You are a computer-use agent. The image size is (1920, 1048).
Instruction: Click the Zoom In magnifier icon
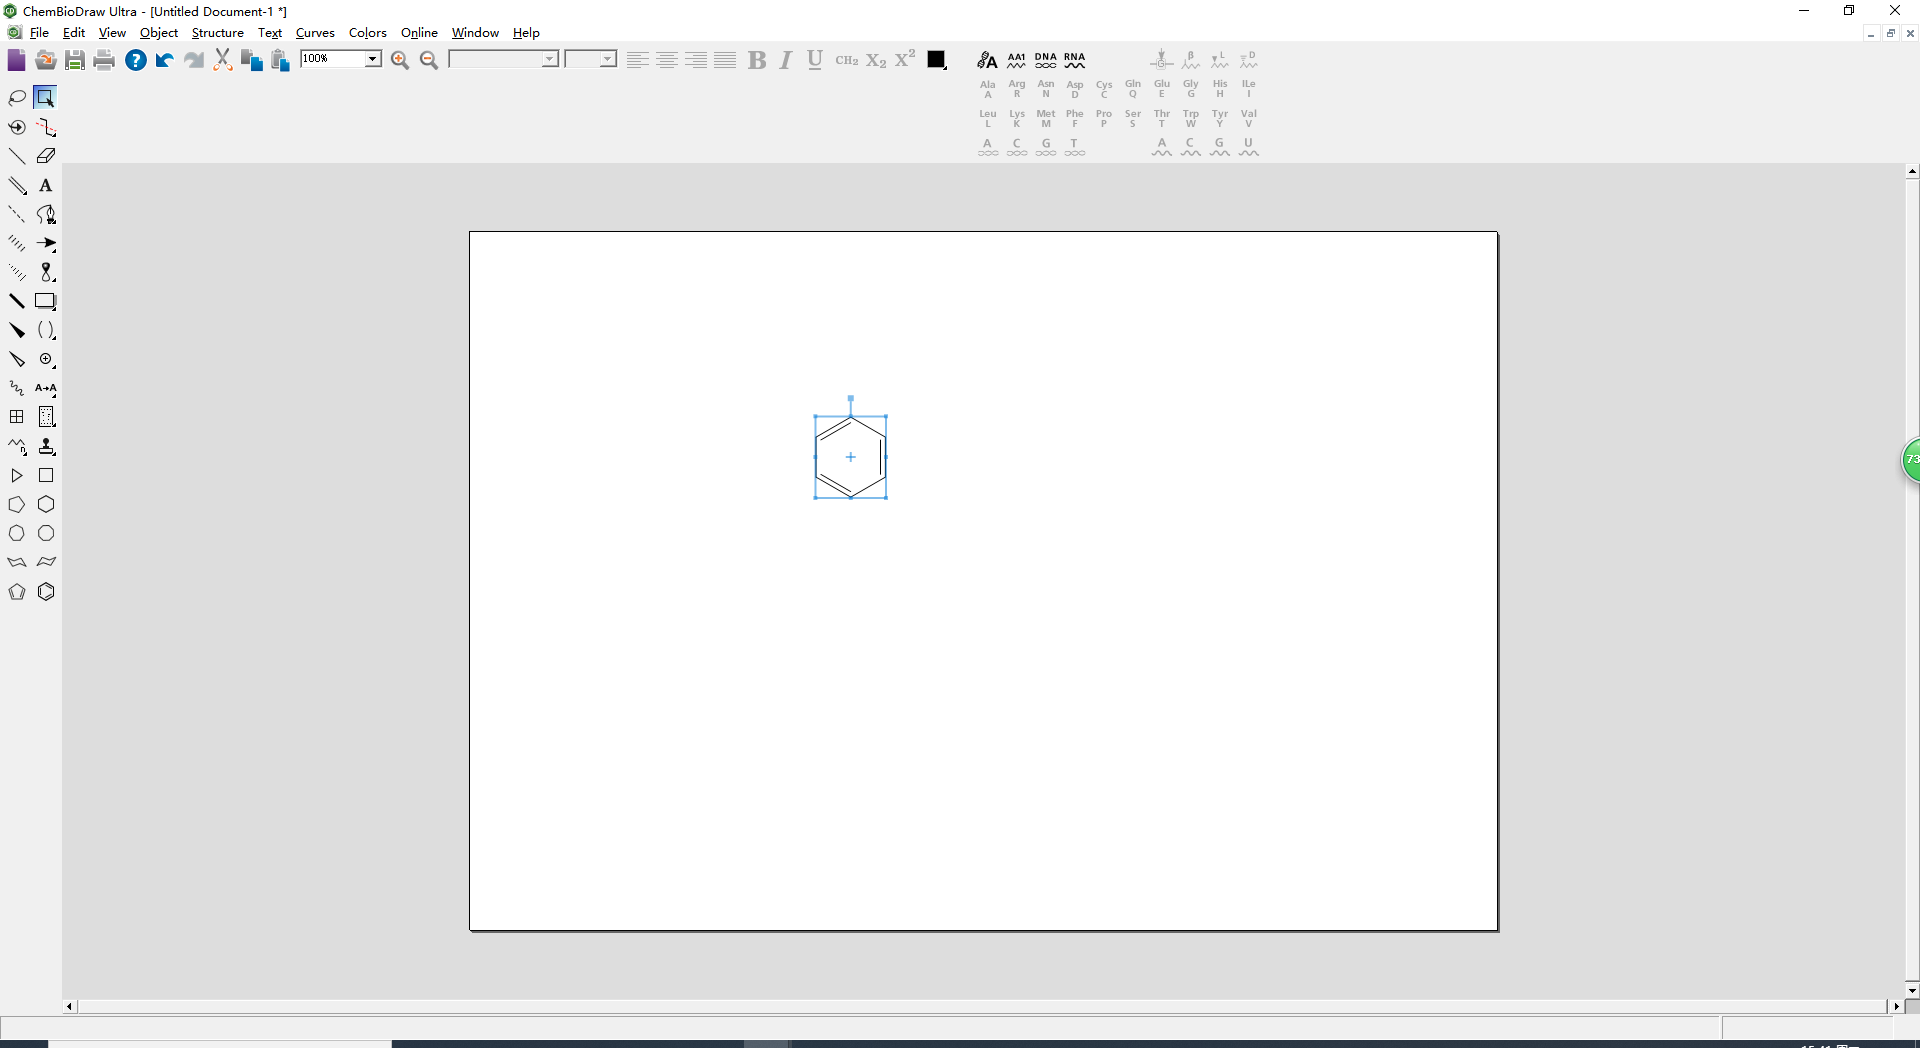[x=400, y=60]
